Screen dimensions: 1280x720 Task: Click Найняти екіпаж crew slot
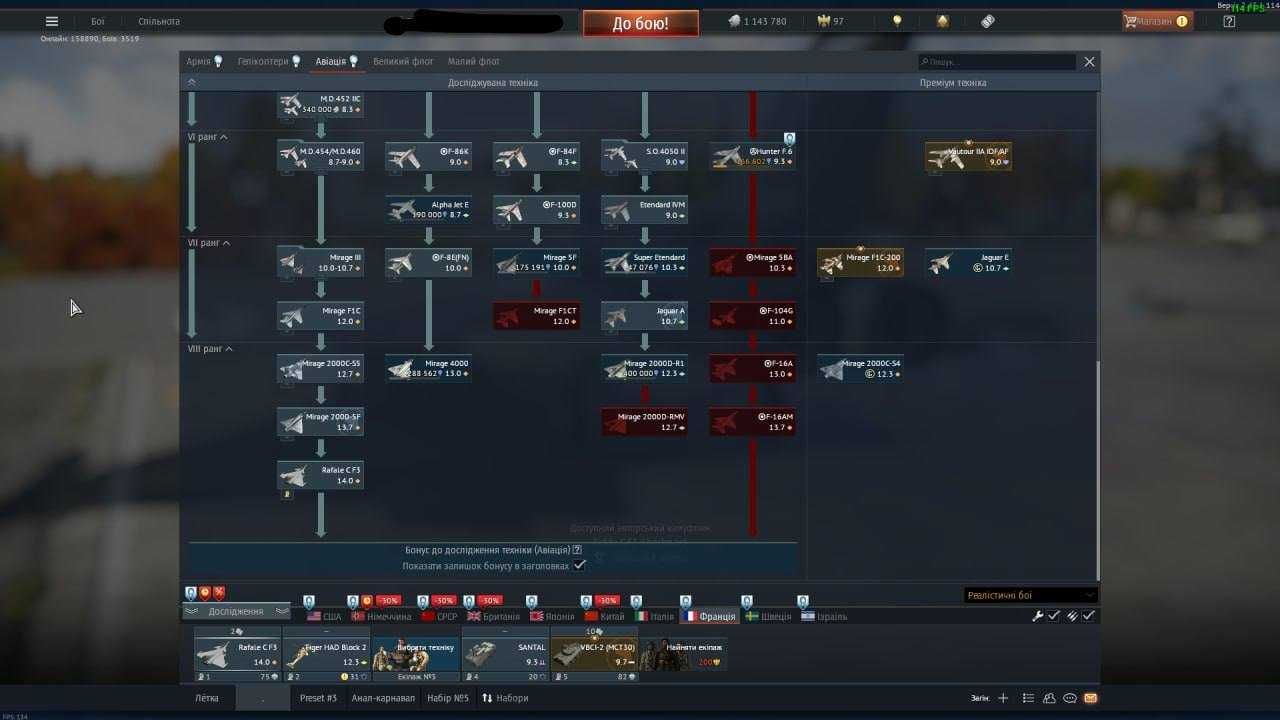(682, 655)
